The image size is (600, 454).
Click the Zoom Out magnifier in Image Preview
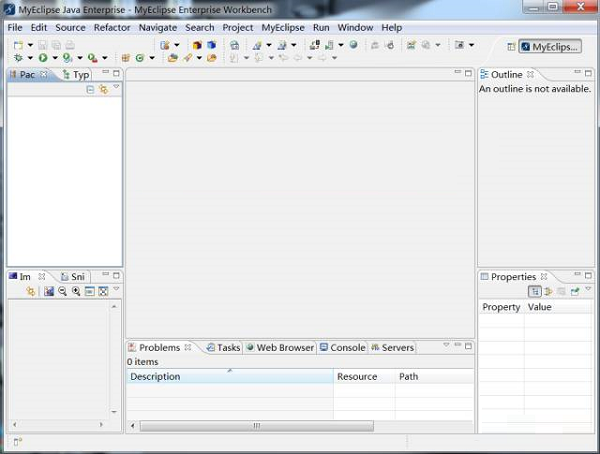pos(62,291)
